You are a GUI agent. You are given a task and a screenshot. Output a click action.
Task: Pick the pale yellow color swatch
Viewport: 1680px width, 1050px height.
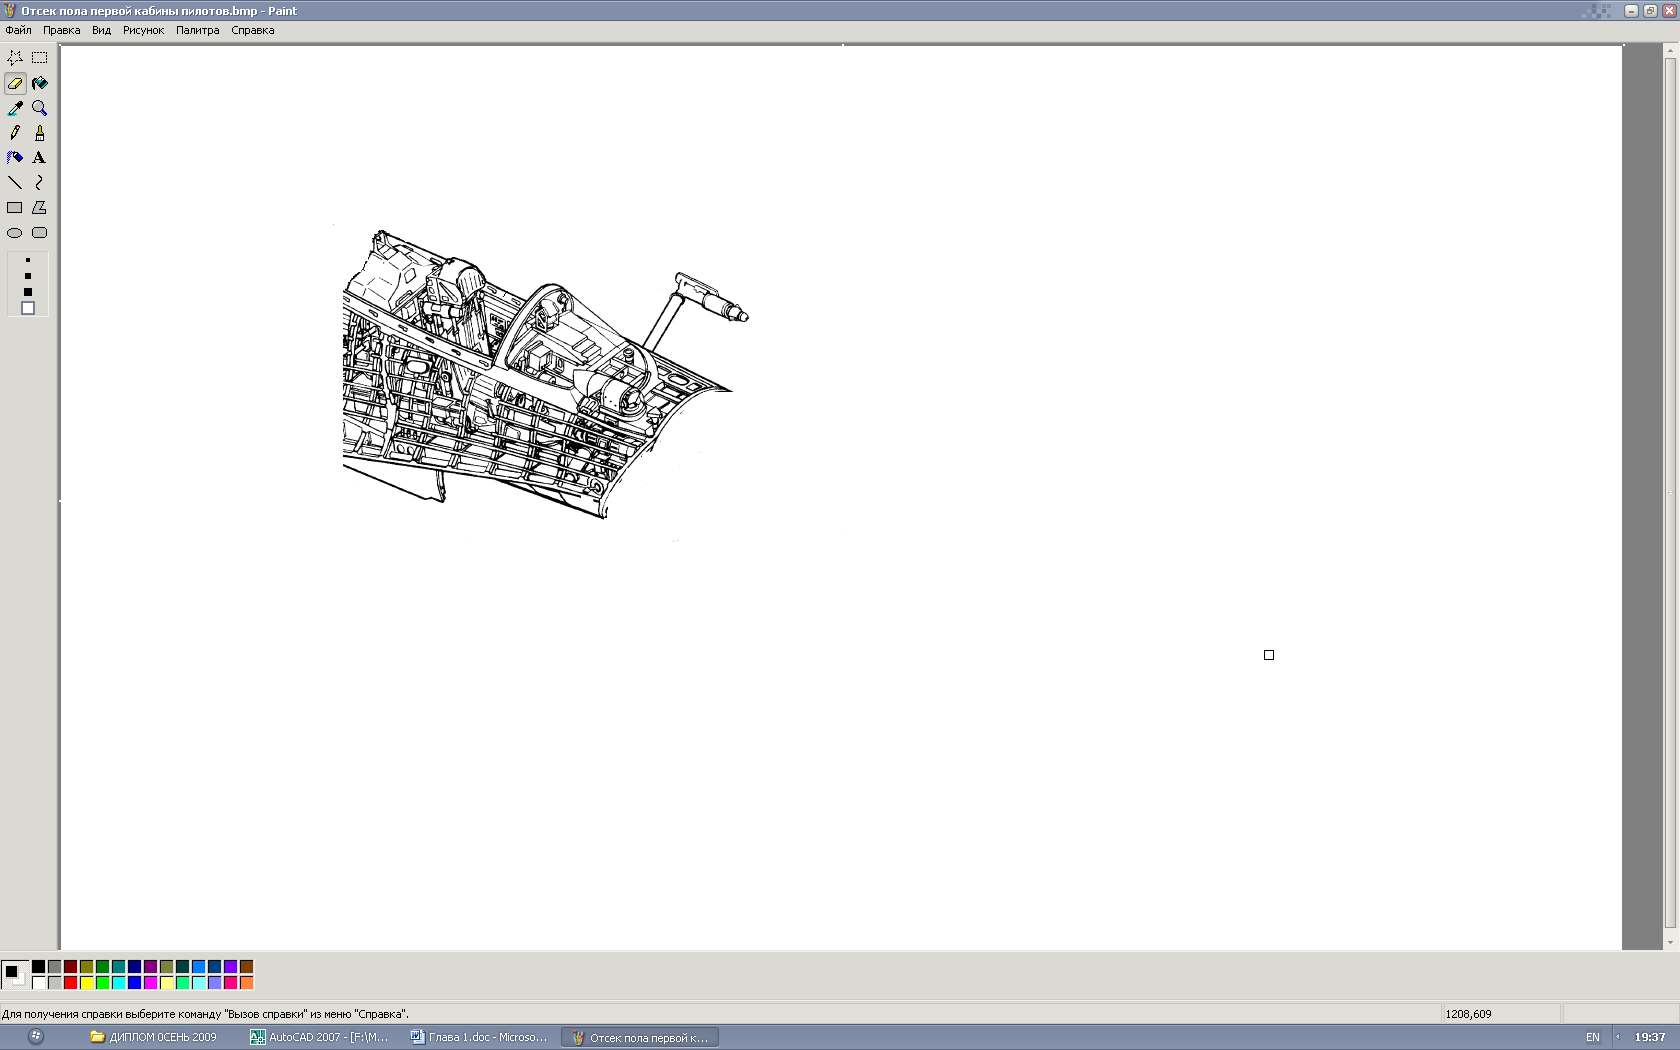(x=167, y=983)
